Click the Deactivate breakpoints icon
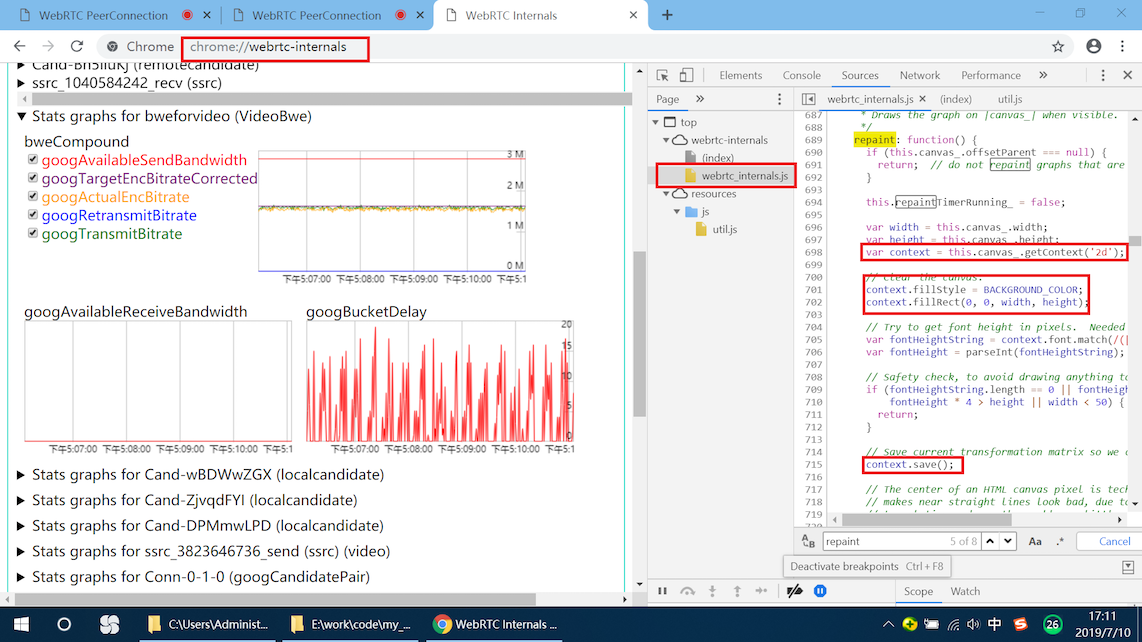1142x642 pixels. click(x=794, y=592)
